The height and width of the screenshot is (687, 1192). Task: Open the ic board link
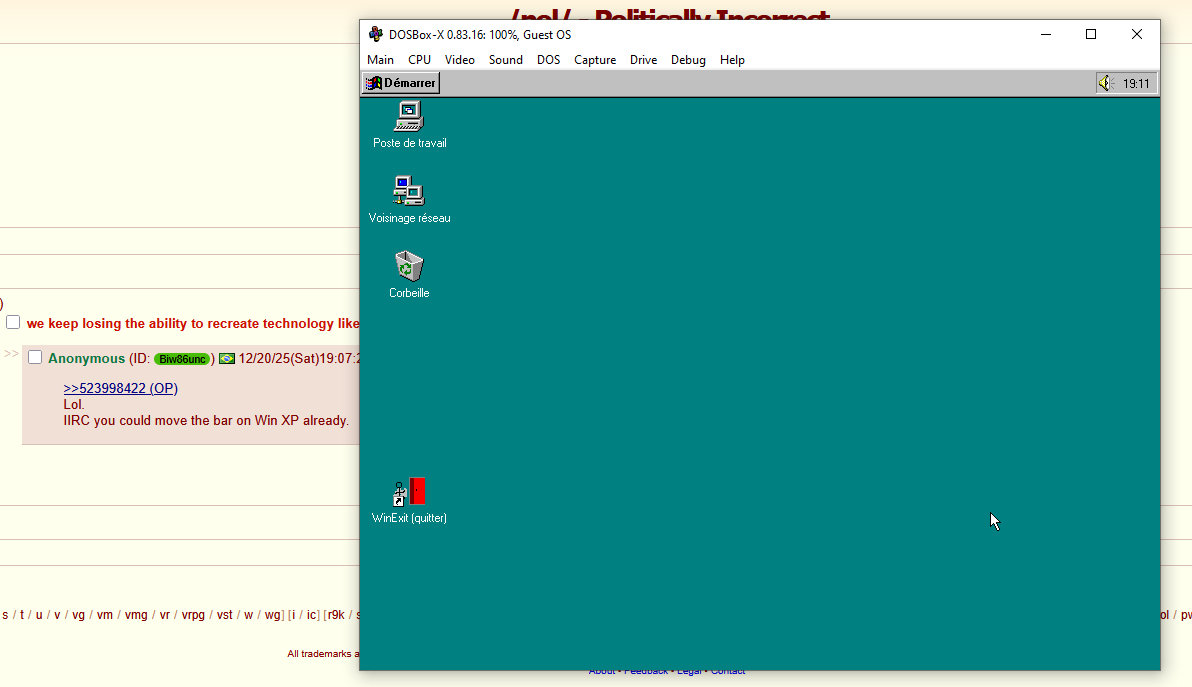click(x=311, y=615)
